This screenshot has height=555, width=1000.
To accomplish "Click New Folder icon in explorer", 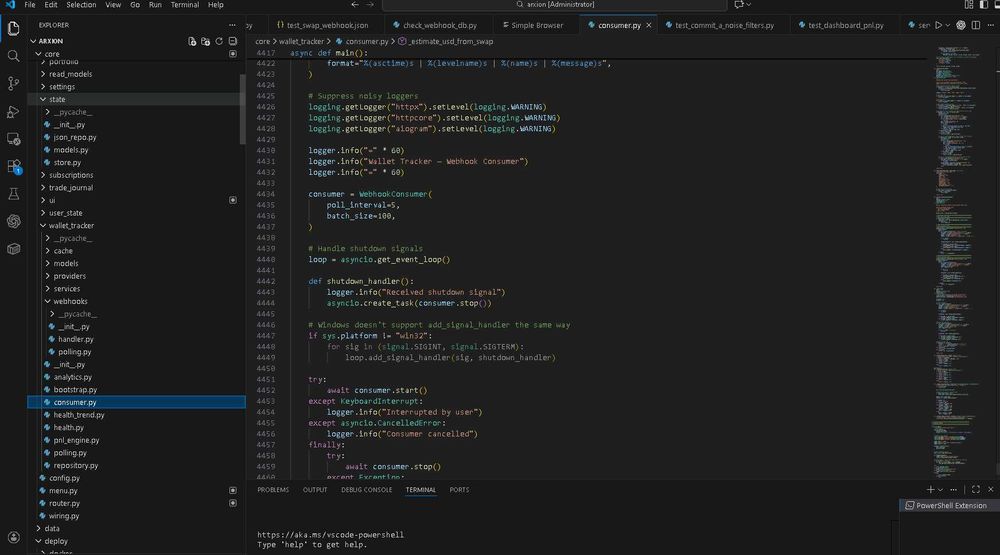I will coord(205,41).
